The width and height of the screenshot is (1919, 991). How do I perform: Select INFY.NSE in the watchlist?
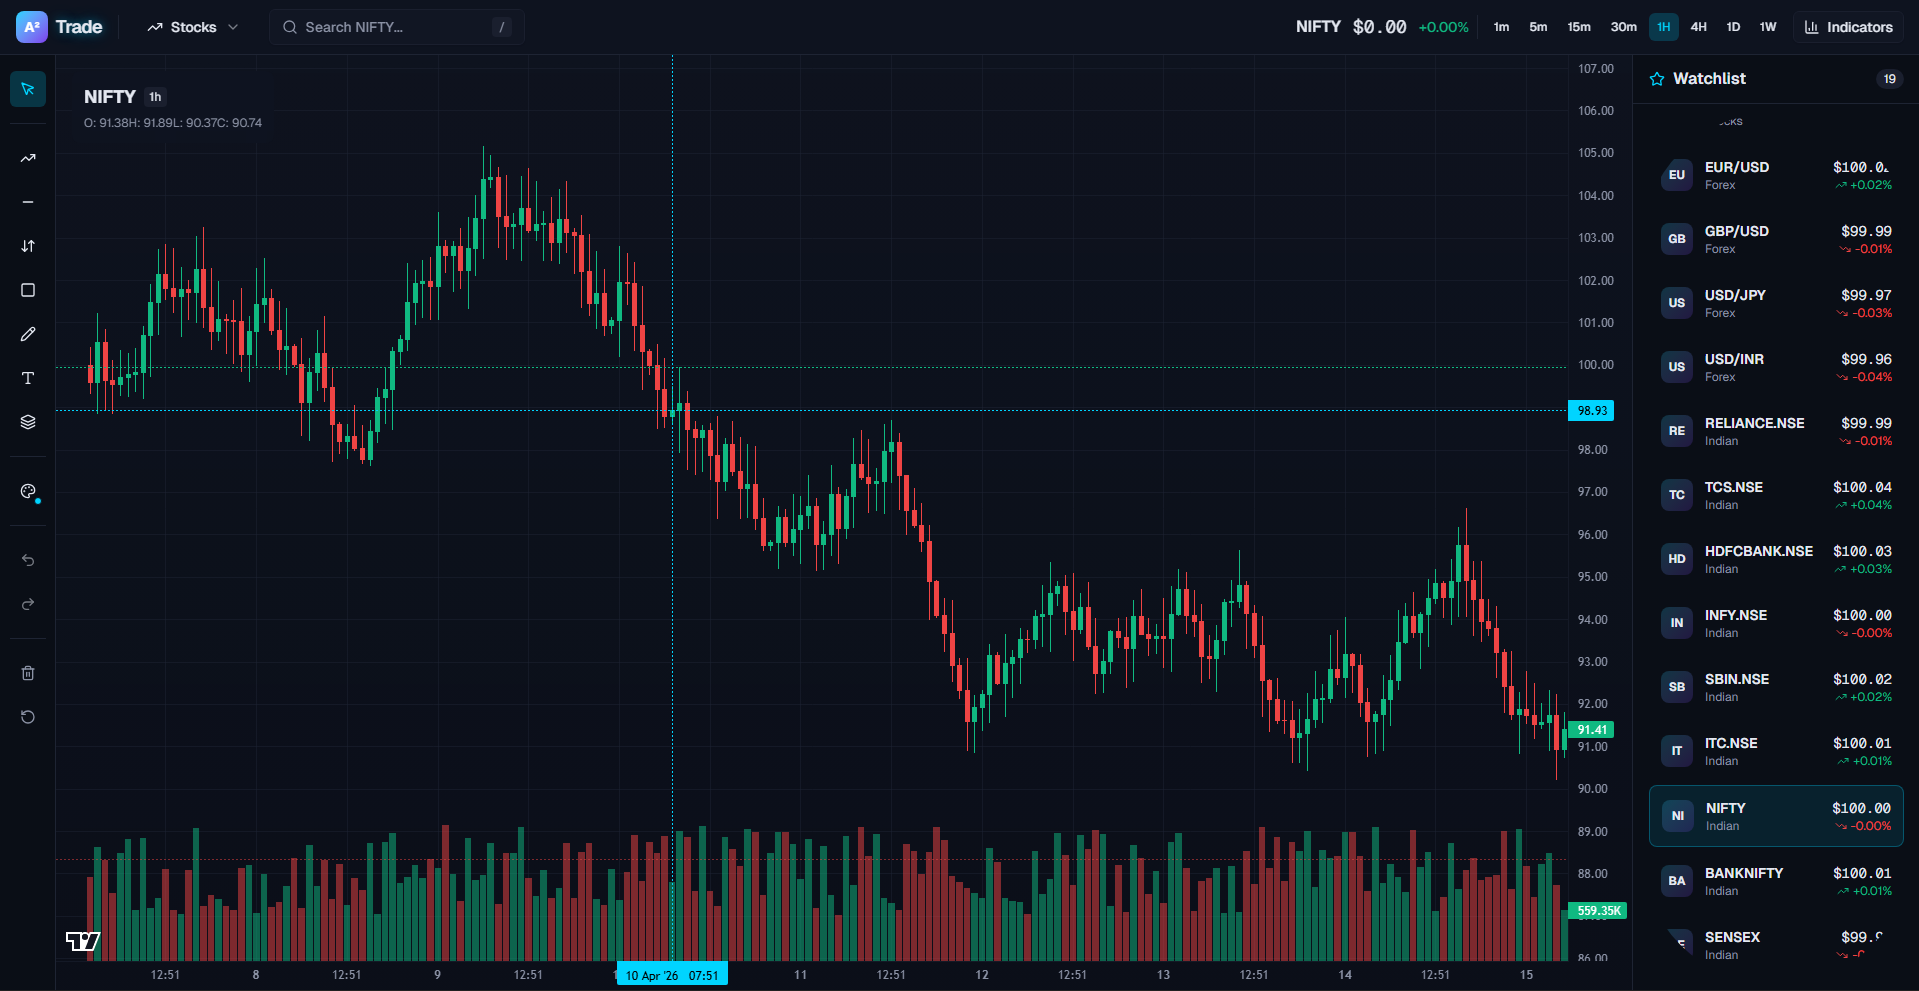(1776, 623)
